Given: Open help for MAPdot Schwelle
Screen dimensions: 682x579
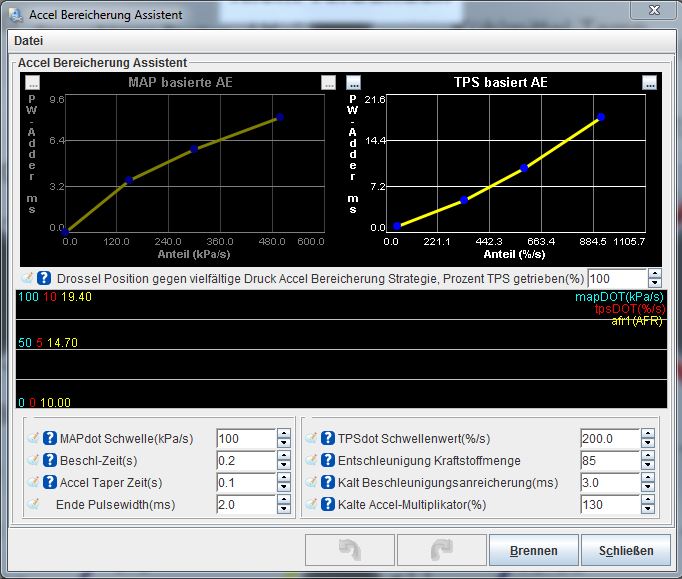Looking at the screenshot, I should pyautogui.click(x=49, y=439).
